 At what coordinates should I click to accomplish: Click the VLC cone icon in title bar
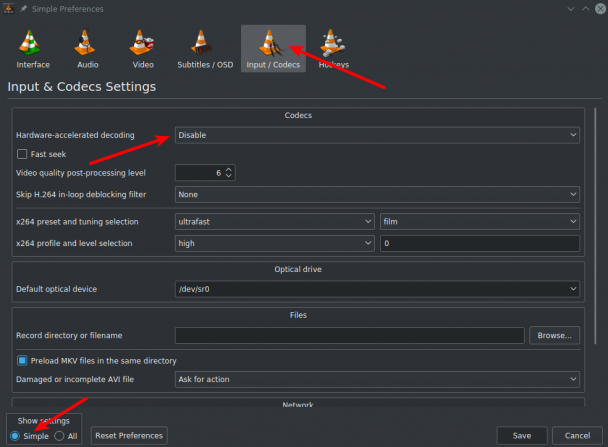pos(9,8)
